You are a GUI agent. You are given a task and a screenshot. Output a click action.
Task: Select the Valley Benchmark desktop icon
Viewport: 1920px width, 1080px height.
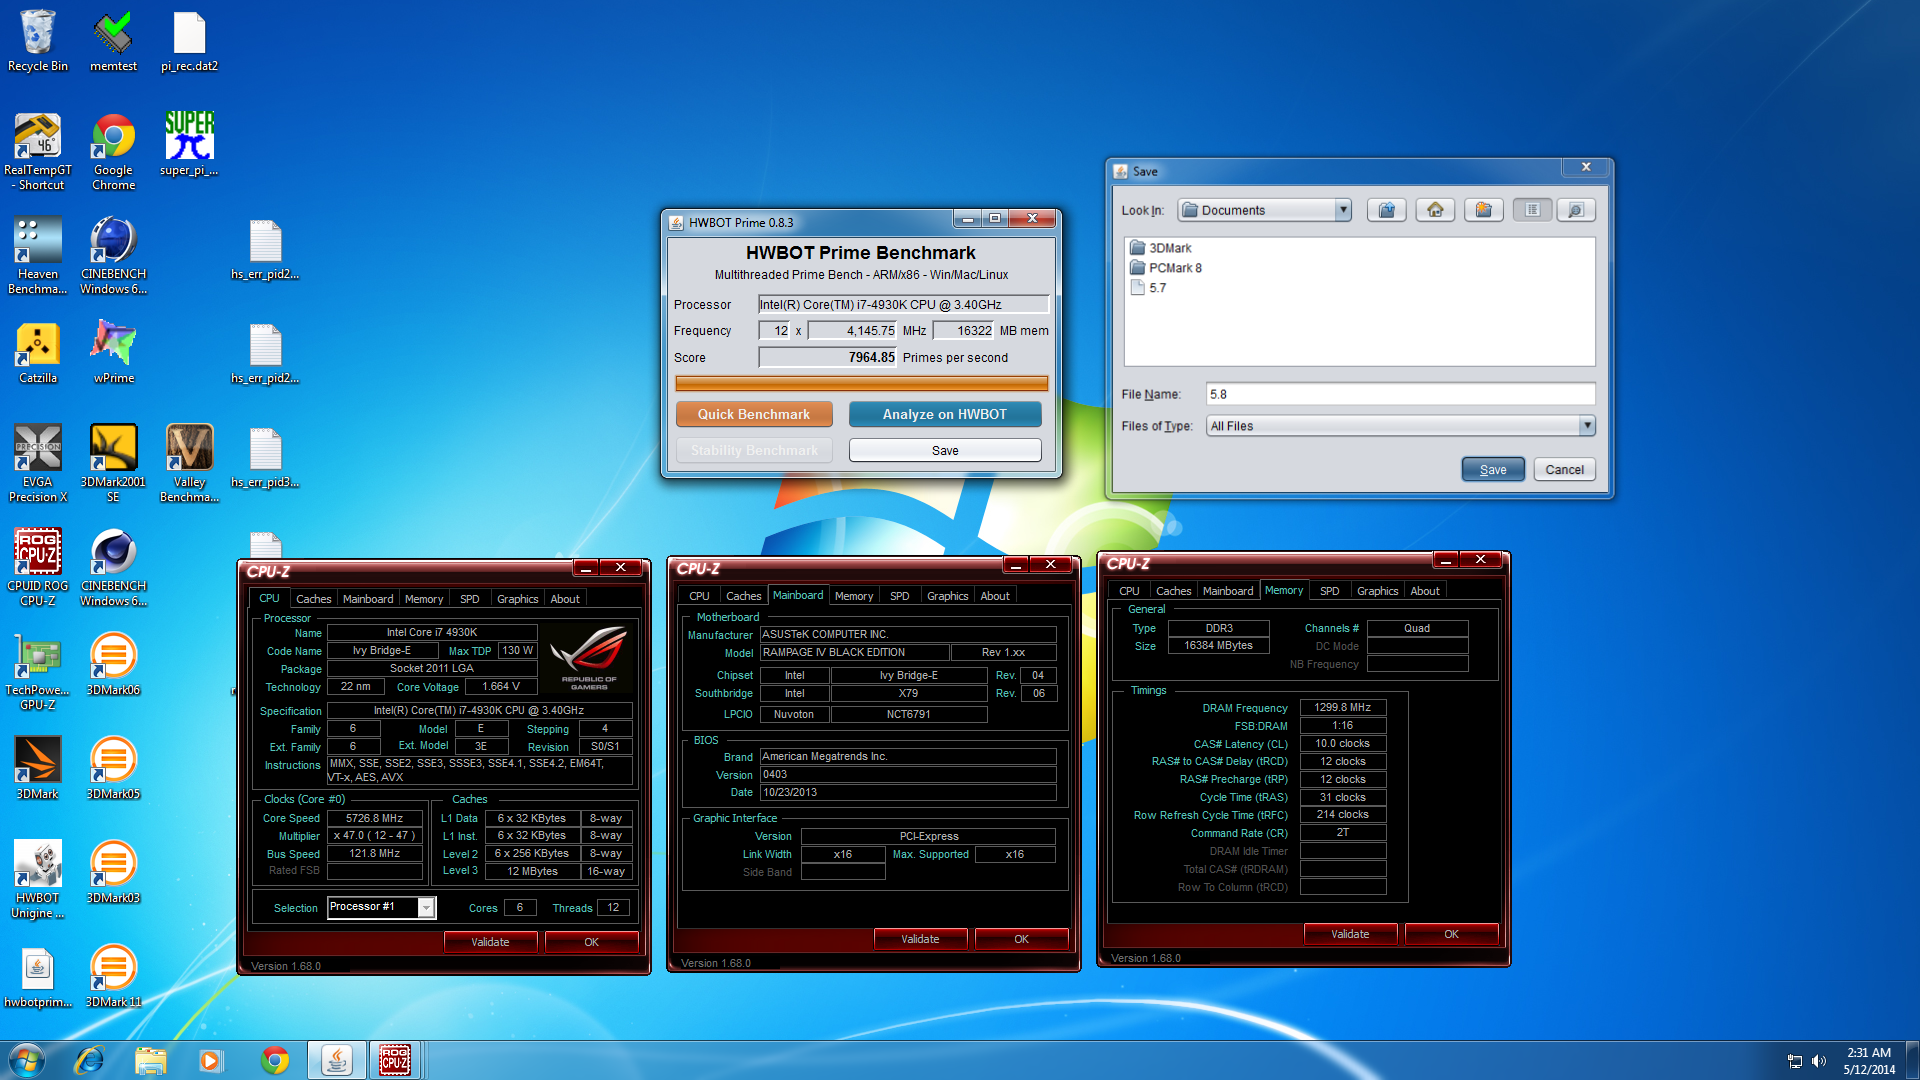[x=189, y=464]
